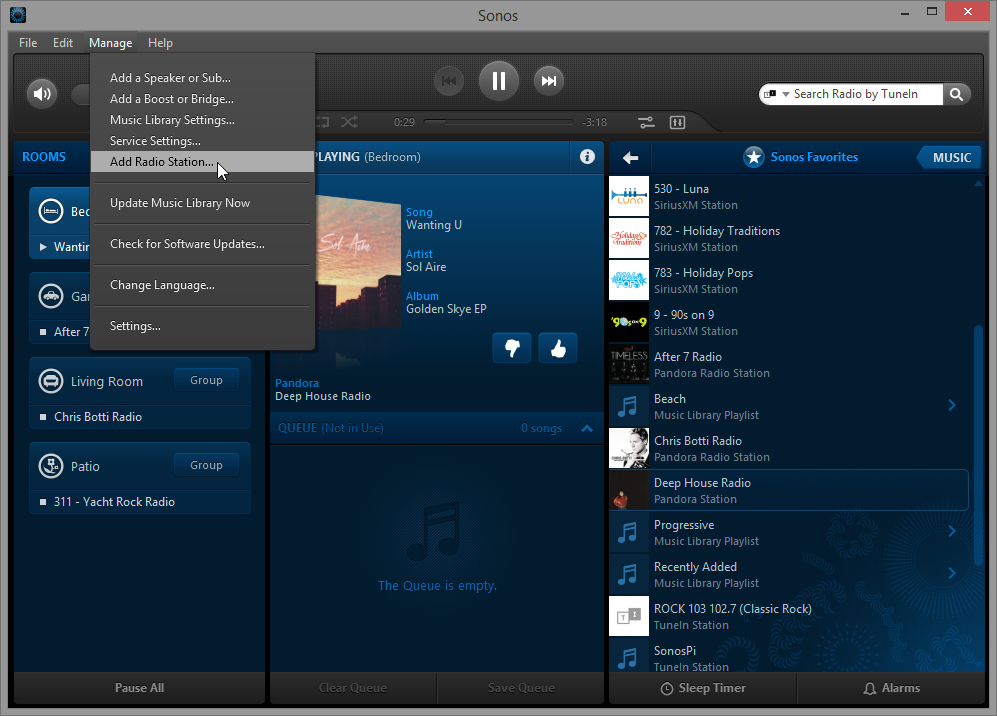
Task: Choose Update Music Library Now
Action: click(202, 203)
